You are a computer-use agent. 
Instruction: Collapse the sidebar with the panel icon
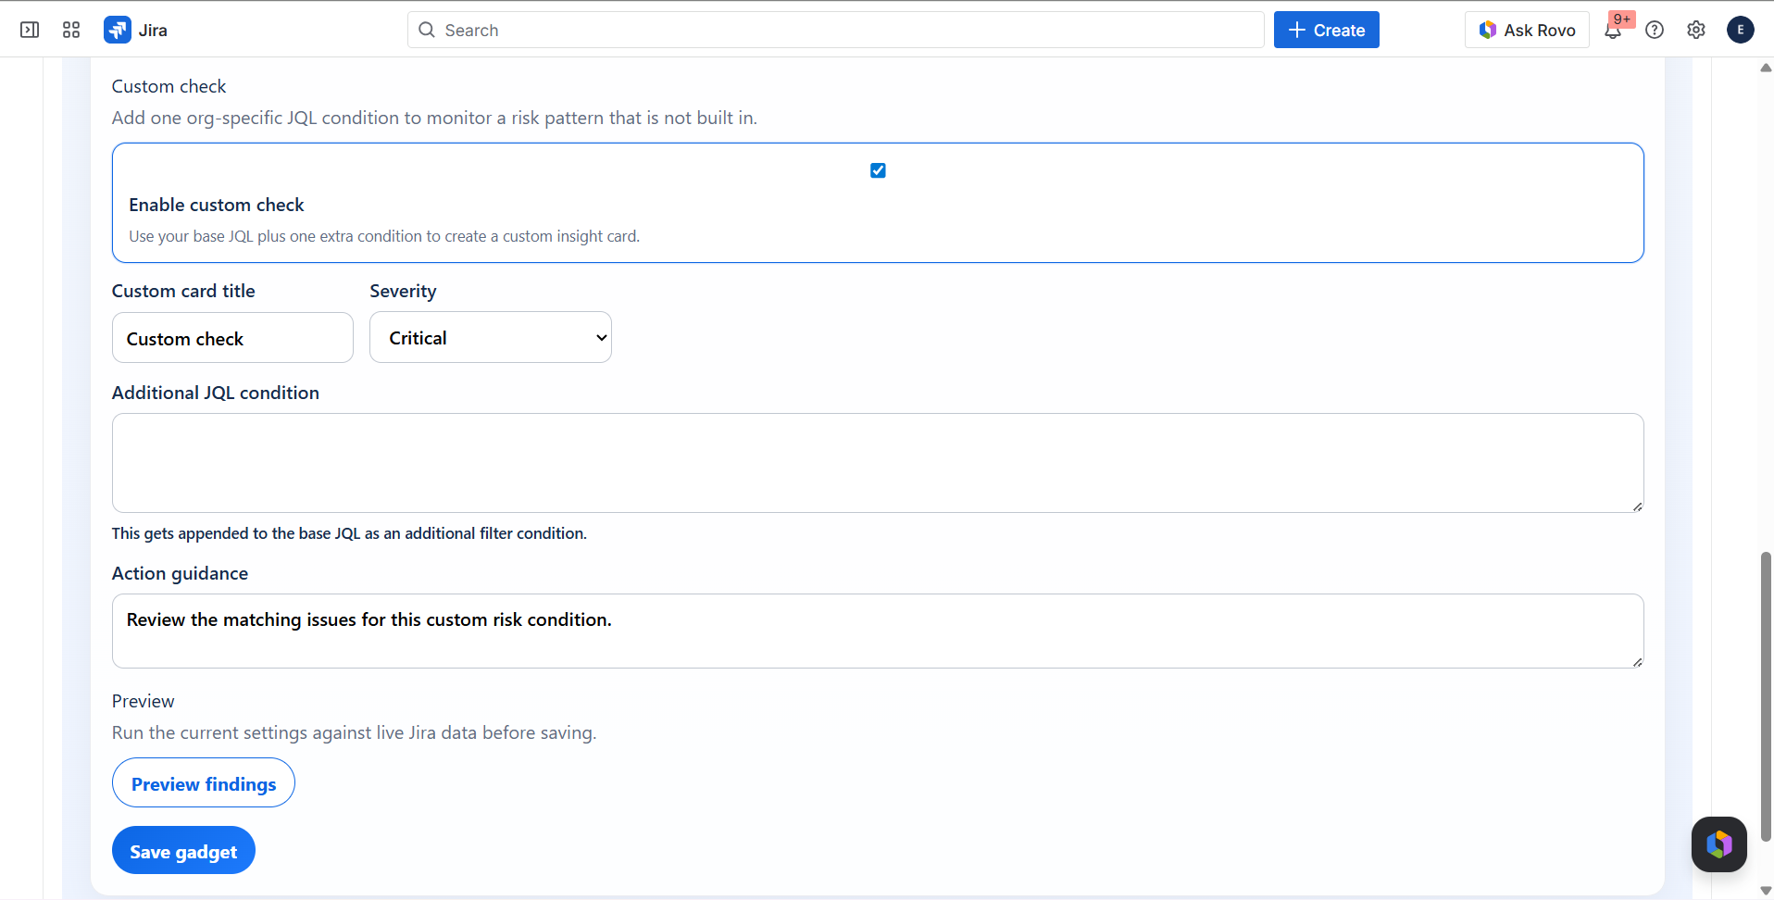29,29
